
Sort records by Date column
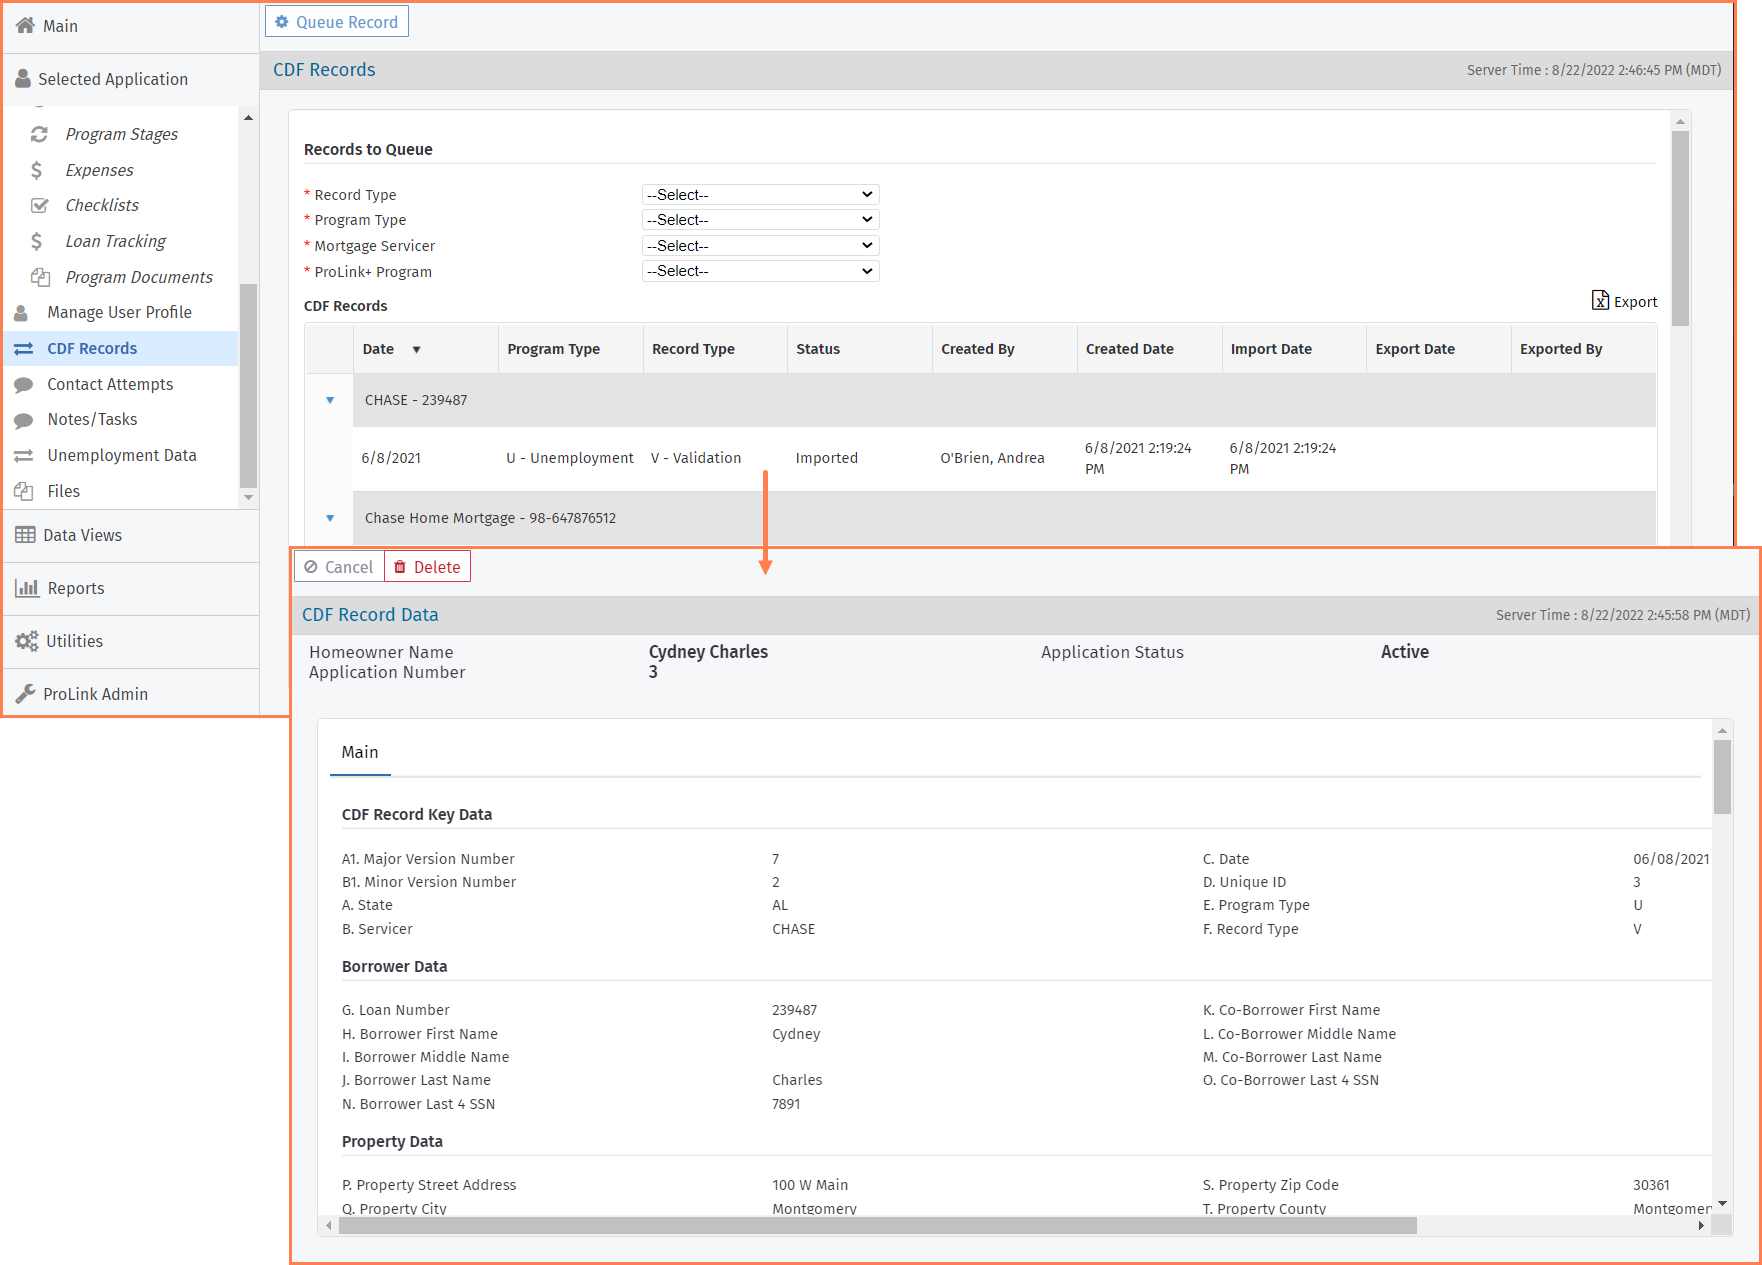379,349
